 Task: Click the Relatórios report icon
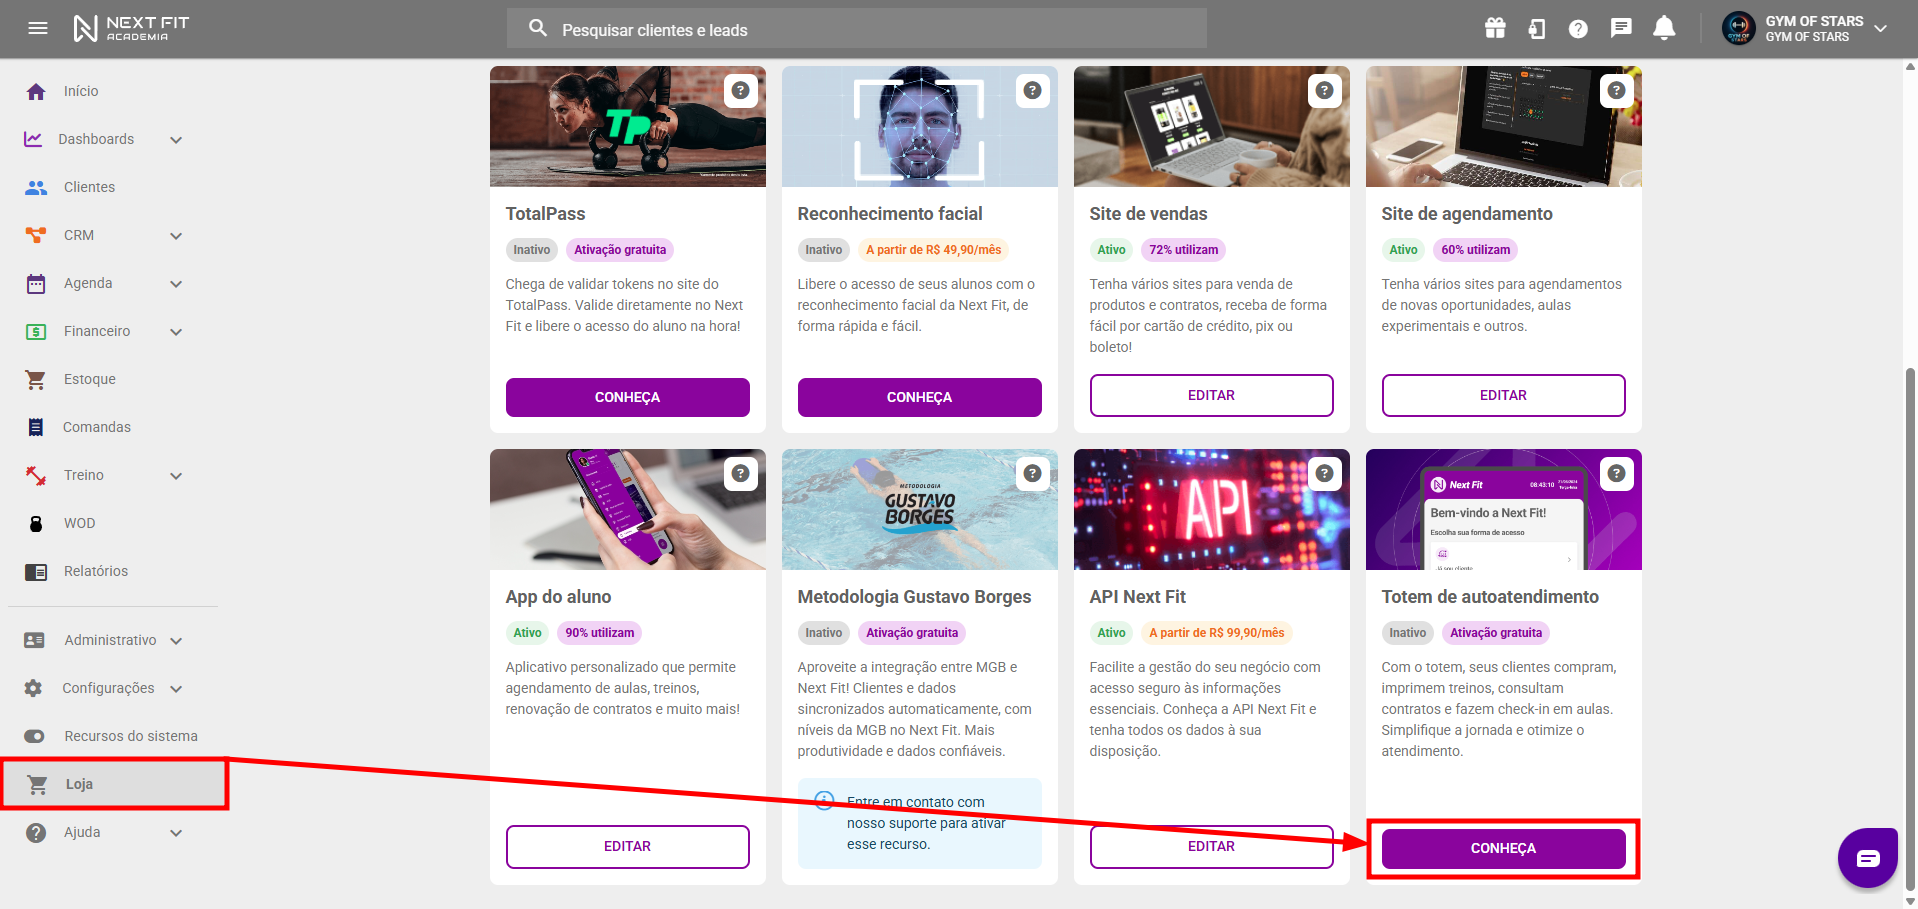(x=36, y=572)
